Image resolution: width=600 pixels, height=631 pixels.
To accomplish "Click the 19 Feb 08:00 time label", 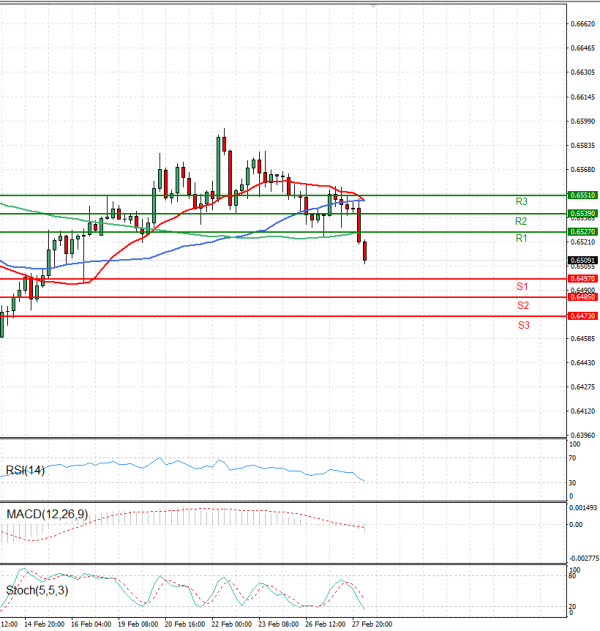I will [138, 624].
